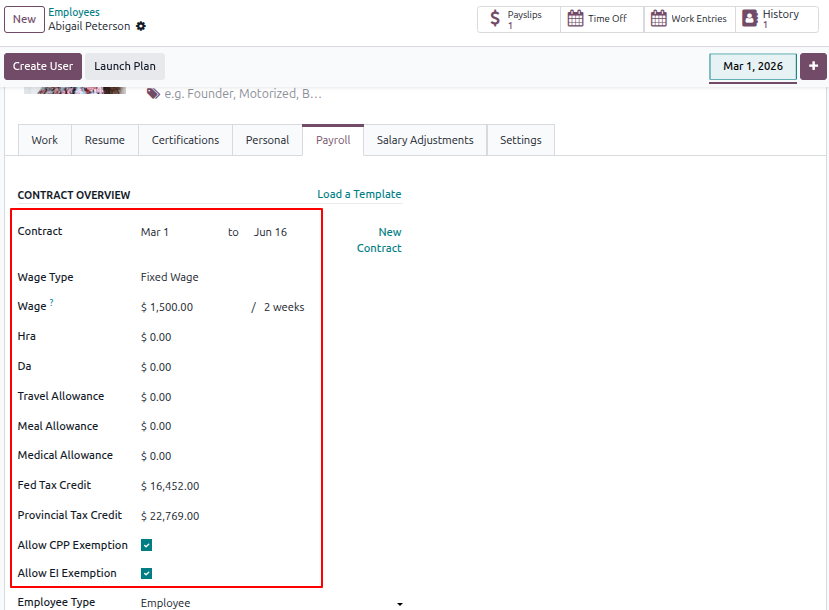Viewport: 829px width, 610px height.
Task: Switch to the Settings tab
Action: pyautogui.click(x=521, y=140)
